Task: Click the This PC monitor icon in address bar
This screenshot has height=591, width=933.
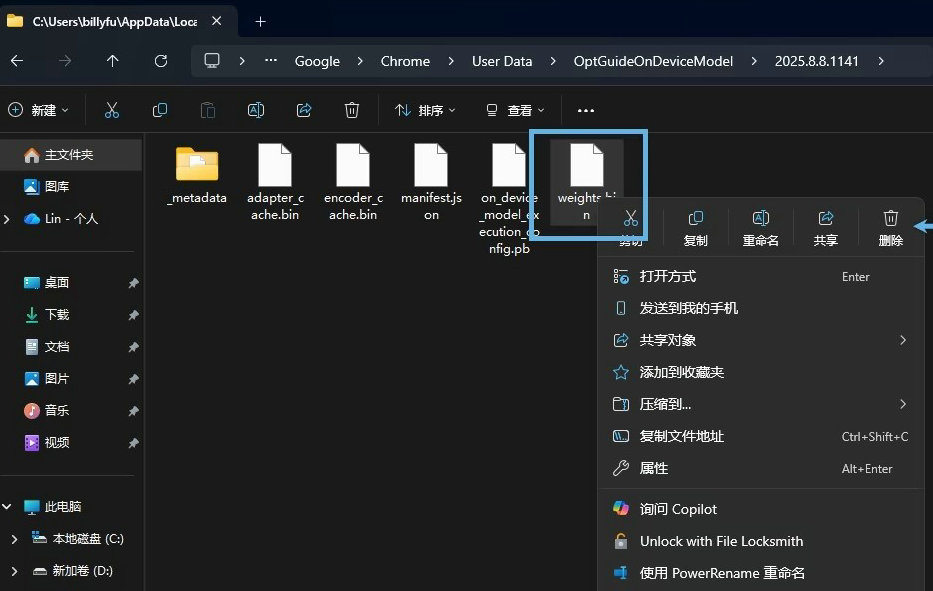Action: [212, 61]
